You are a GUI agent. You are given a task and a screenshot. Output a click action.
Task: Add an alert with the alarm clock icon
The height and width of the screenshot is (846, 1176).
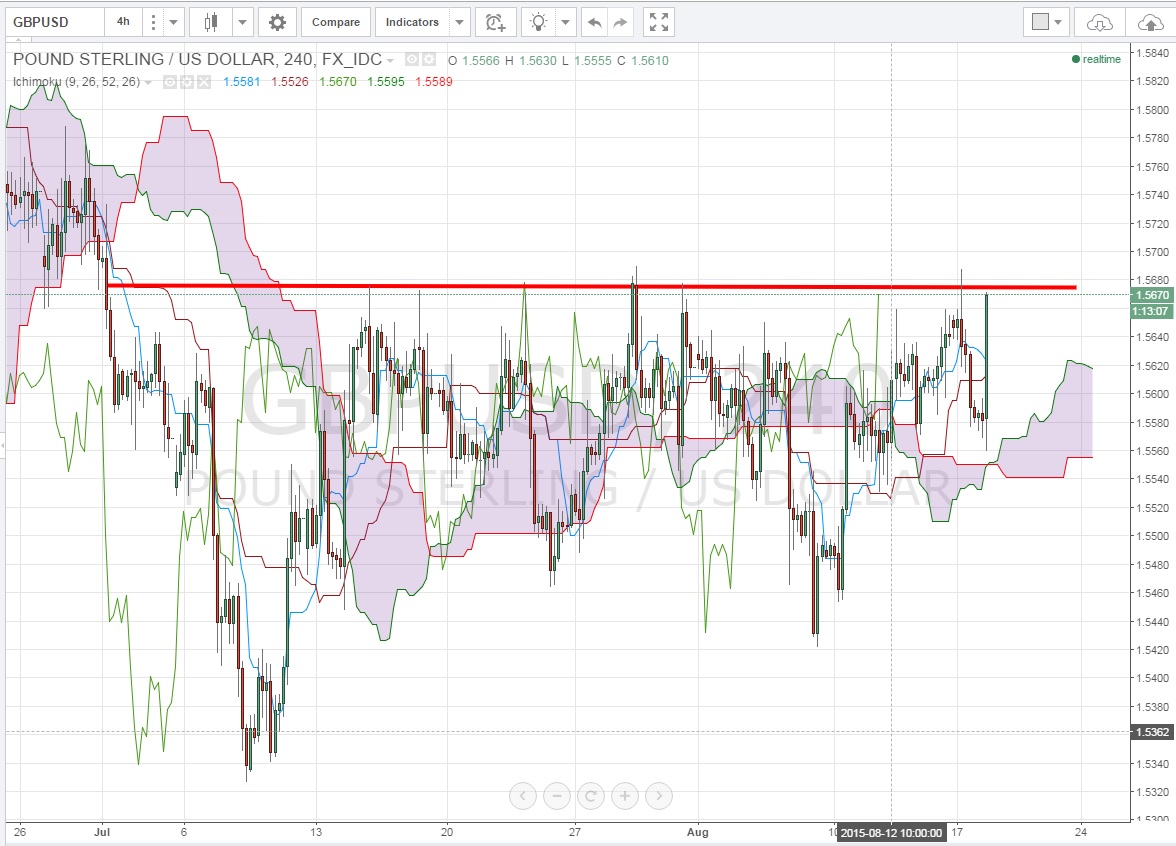(494, 22)
